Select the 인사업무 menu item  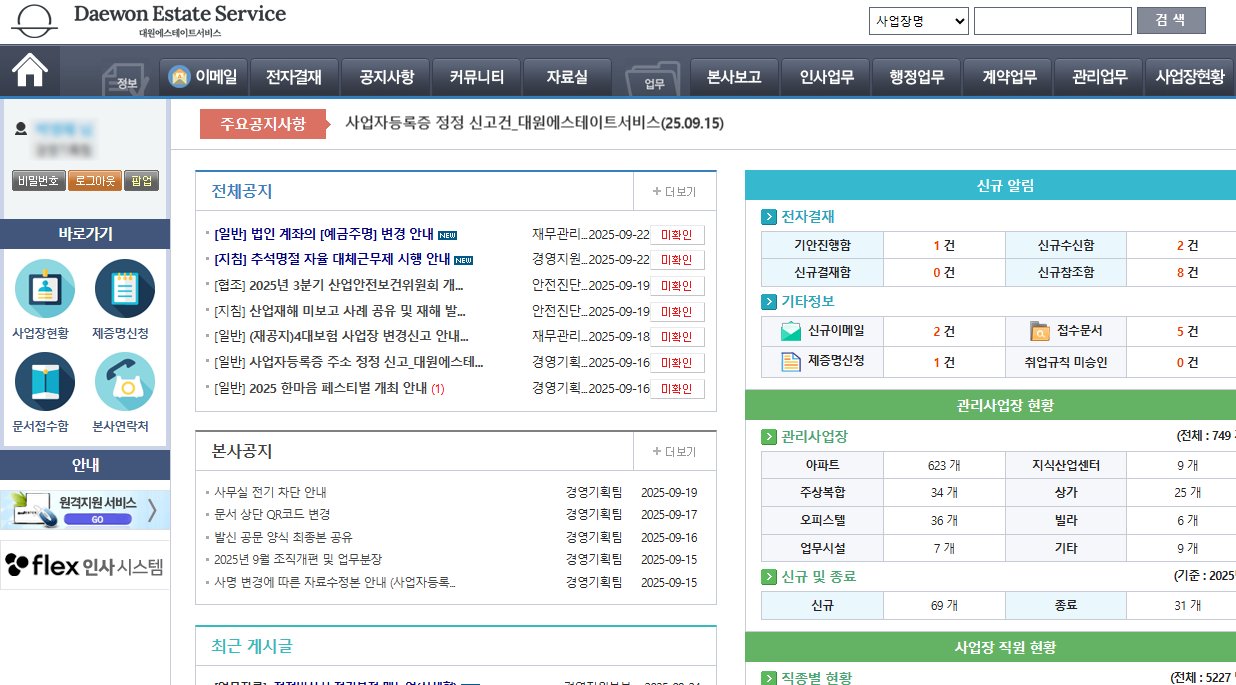pos(826,77)
